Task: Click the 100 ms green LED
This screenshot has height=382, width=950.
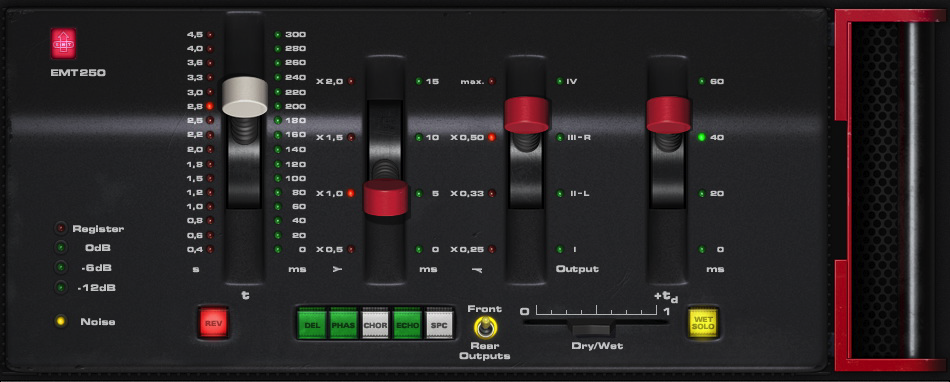Action: pos(277,178)
